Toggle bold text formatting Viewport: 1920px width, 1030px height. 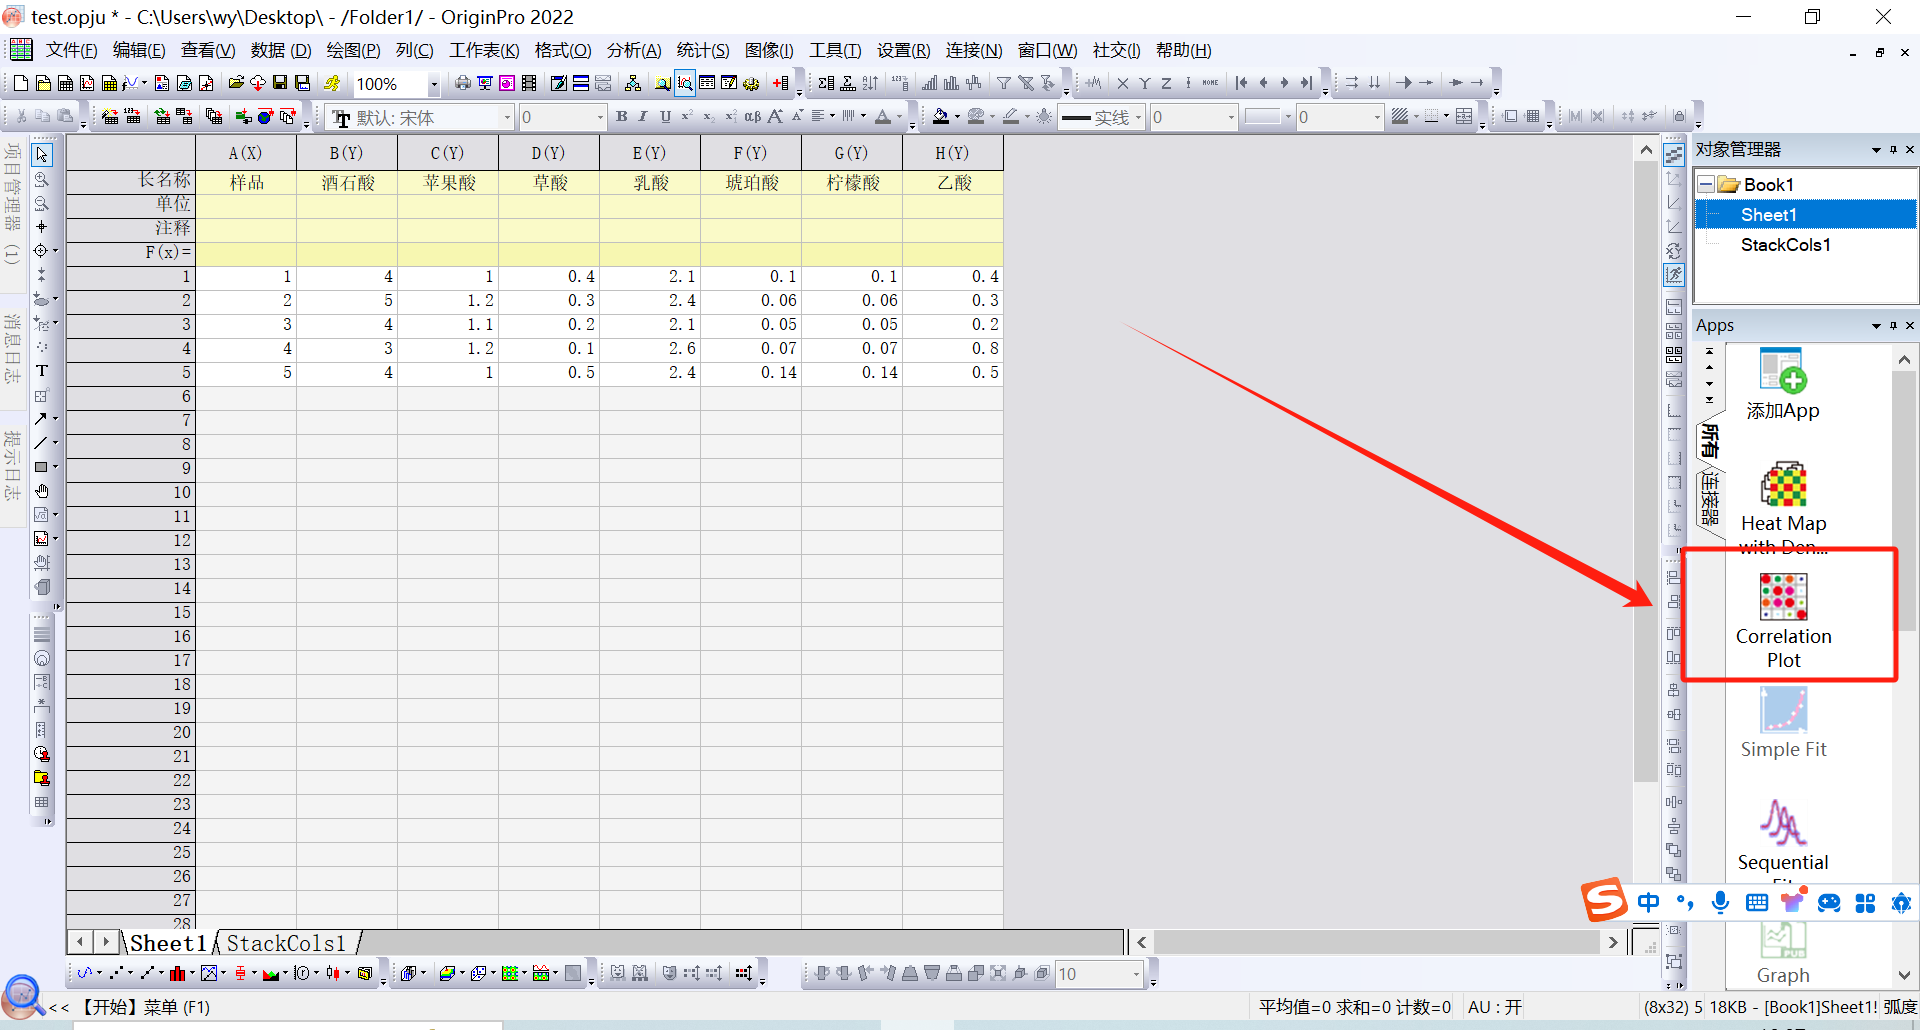[x=621, y=117]
